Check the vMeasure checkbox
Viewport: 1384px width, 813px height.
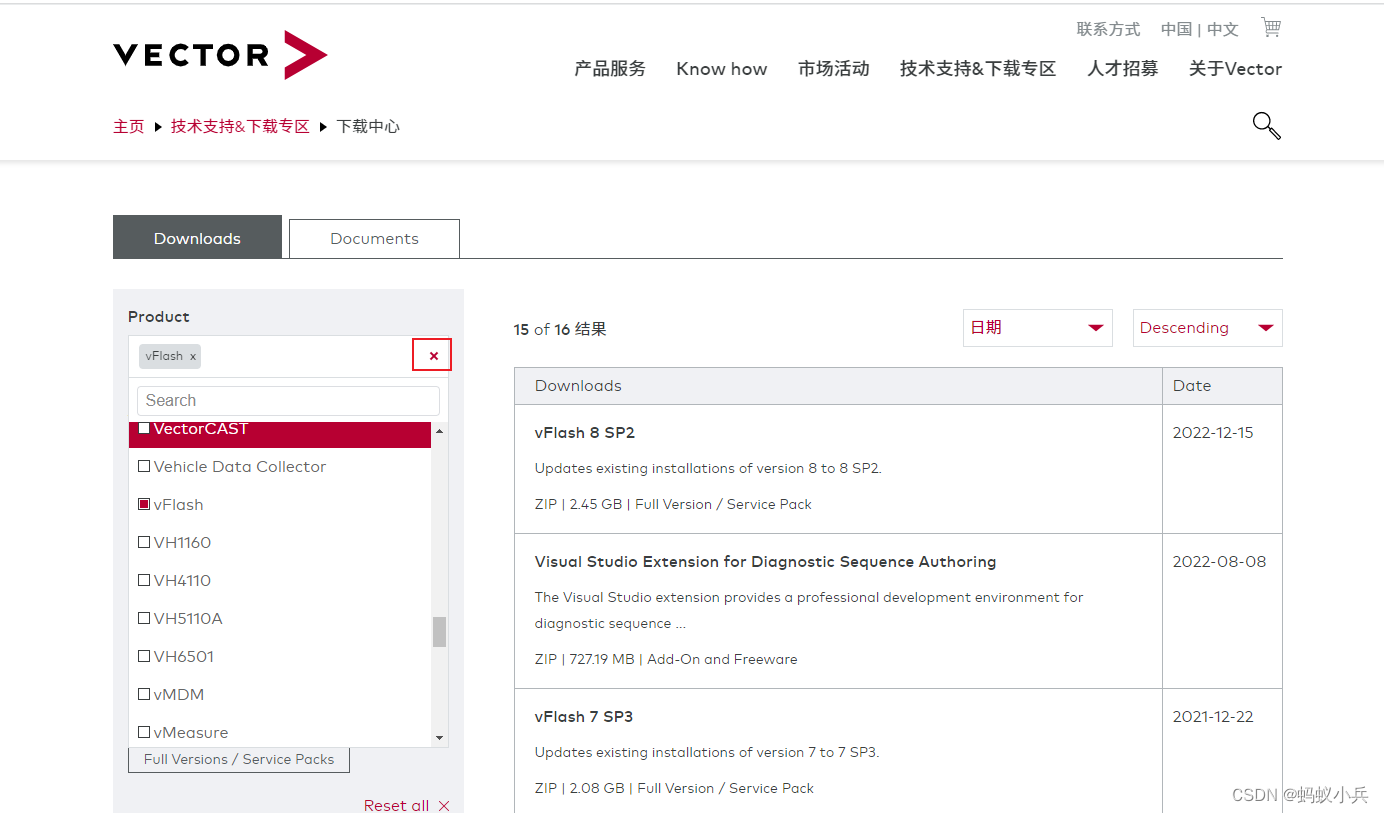point(144,732)
